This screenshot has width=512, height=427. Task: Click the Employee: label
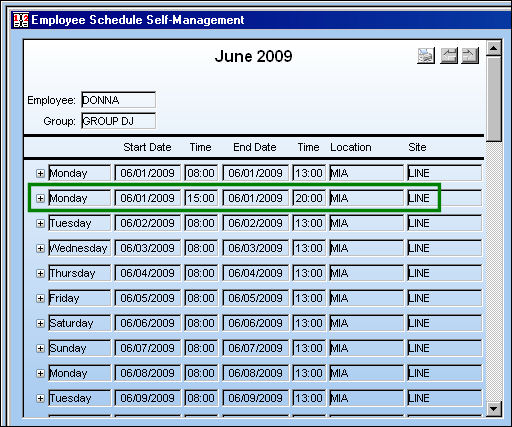coord(51,100)
